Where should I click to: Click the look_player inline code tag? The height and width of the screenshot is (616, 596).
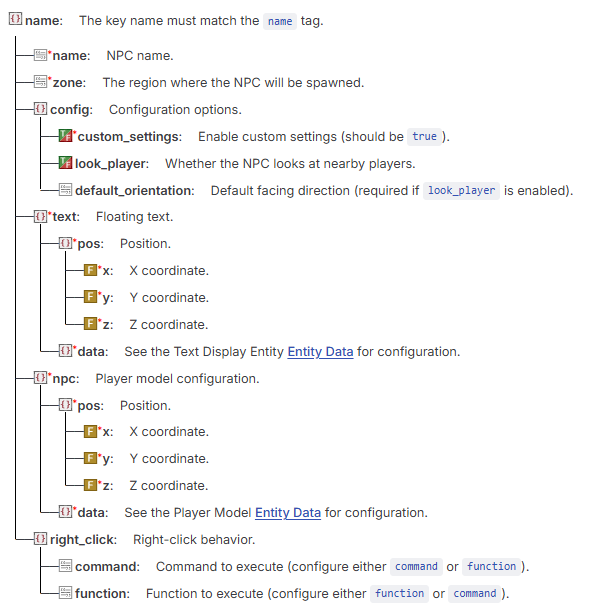461,191
